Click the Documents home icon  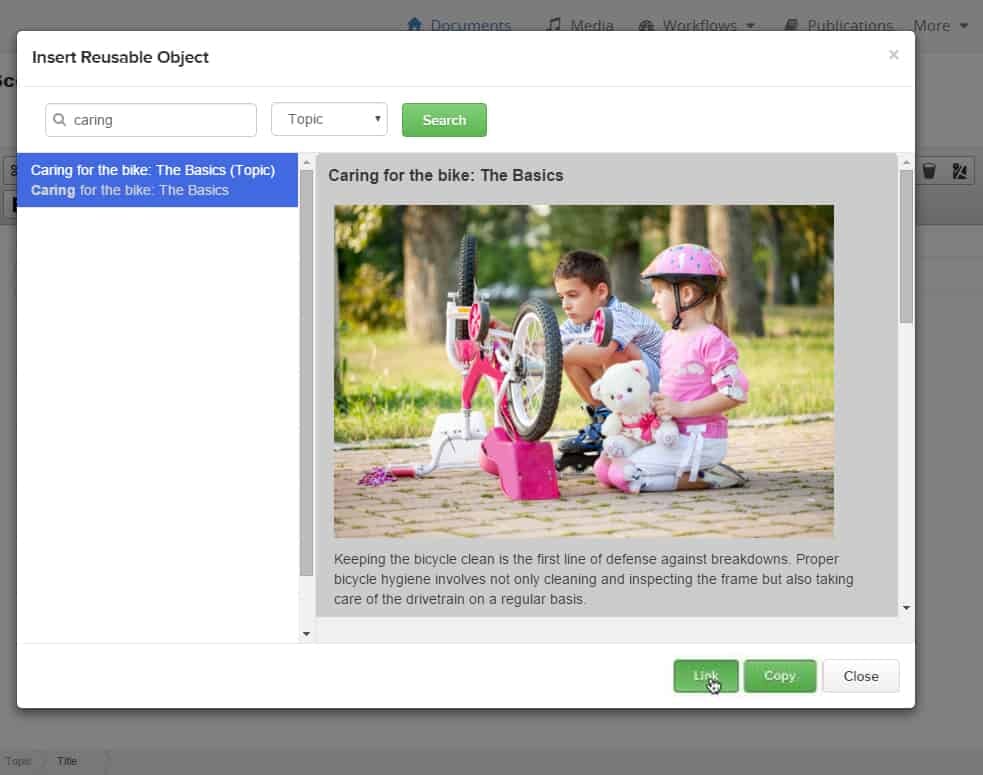[x=414, y=25]
